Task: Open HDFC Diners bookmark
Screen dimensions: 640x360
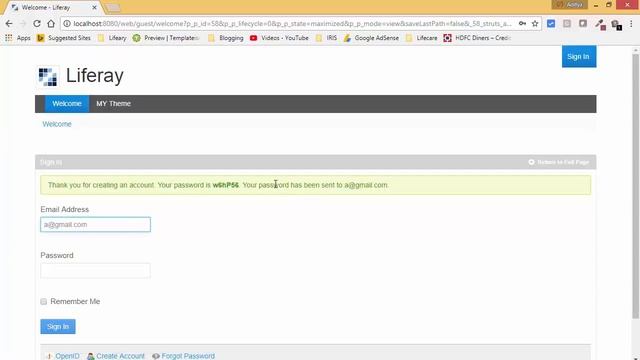Action: point(478,38)
